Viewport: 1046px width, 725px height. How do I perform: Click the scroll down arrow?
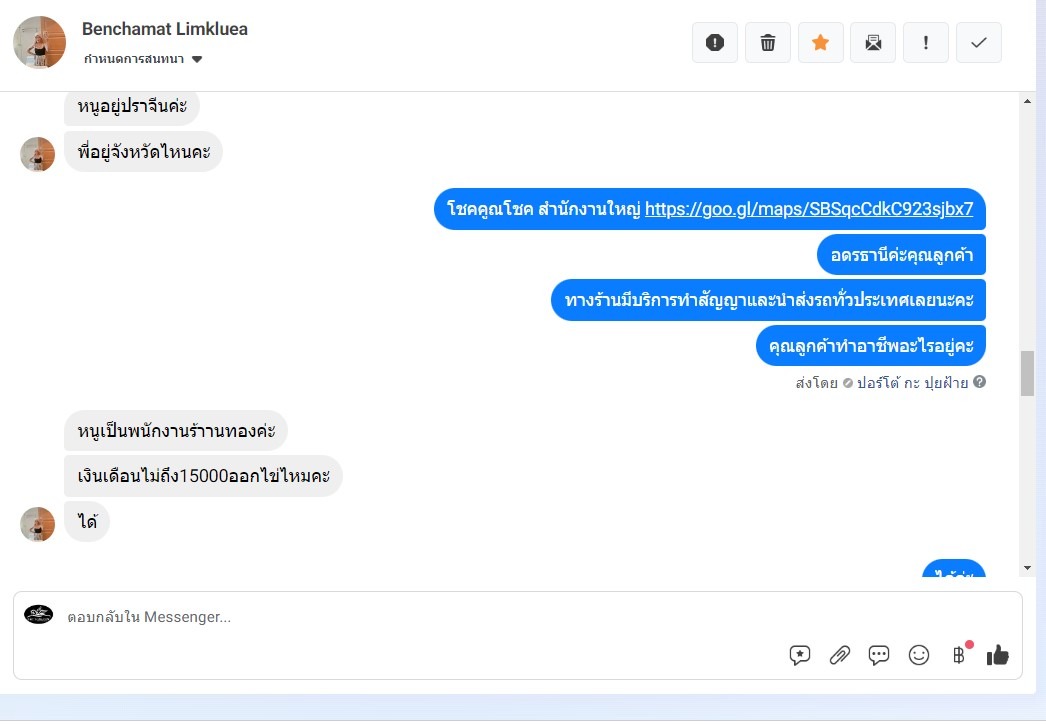(x=1027, y=568)
